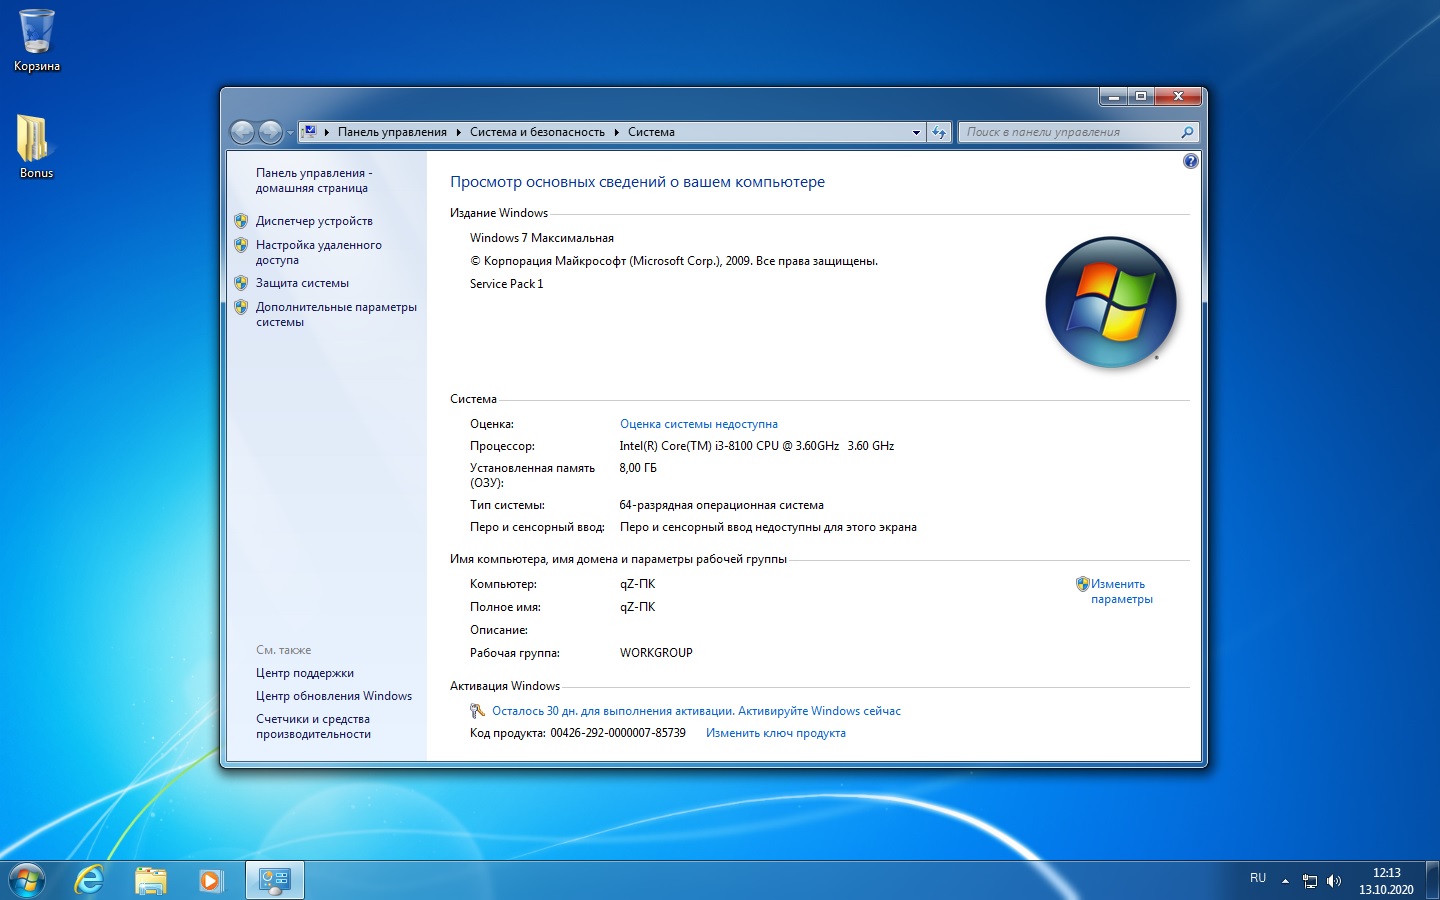Click the Windows logo image
1440x900 pixels.
1110,302
